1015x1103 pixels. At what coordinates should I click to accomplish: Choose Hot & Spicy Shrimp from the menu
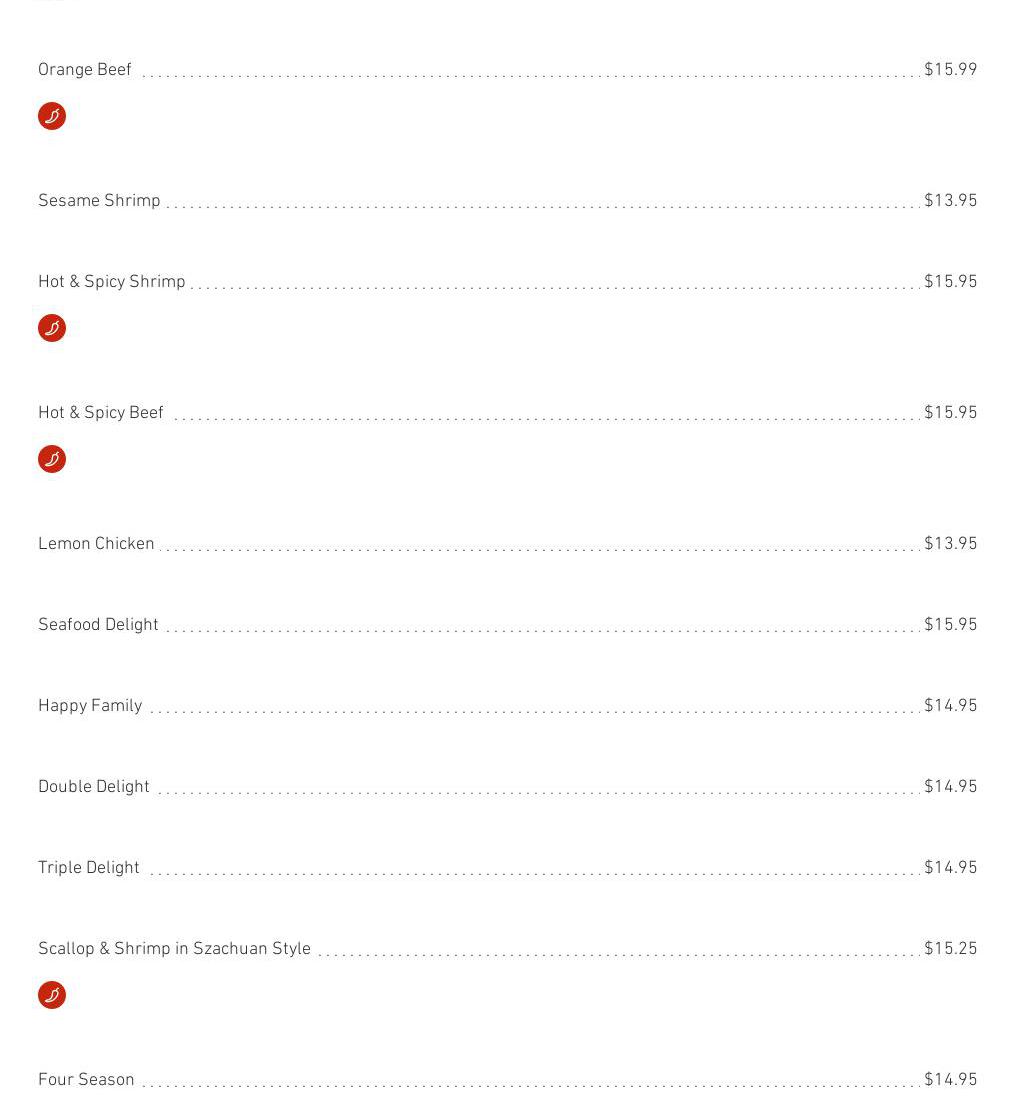point(112,282)
